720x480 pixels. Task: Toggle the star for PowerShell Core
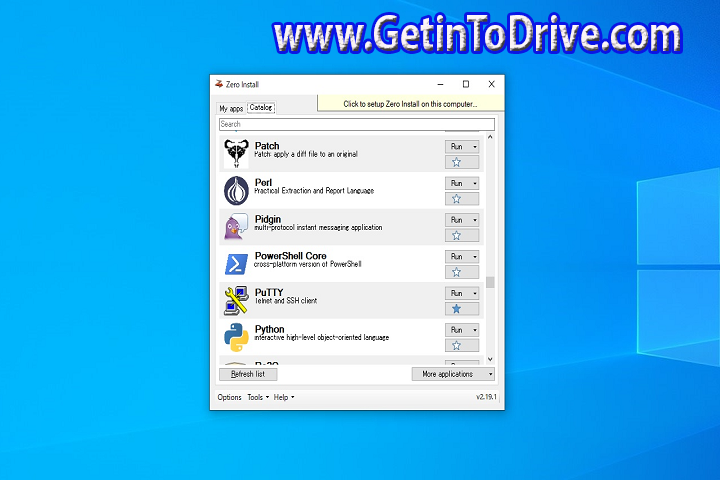pos(462,272)
